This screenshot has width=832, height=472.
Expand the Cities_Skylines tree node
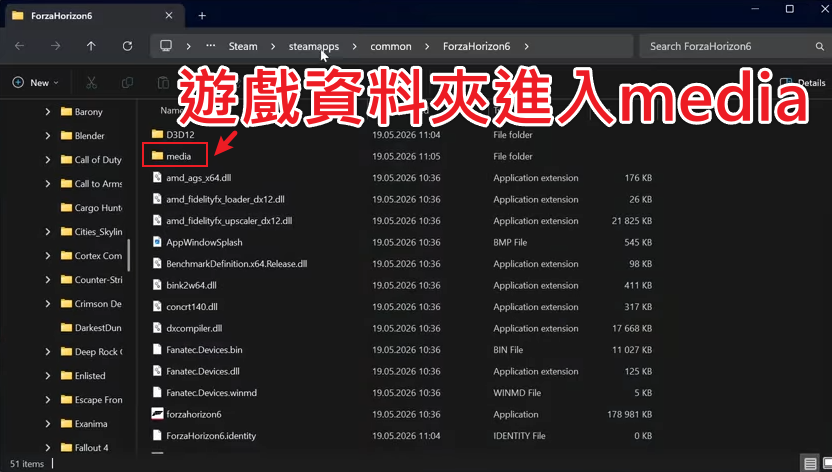(x=48, y=232)
